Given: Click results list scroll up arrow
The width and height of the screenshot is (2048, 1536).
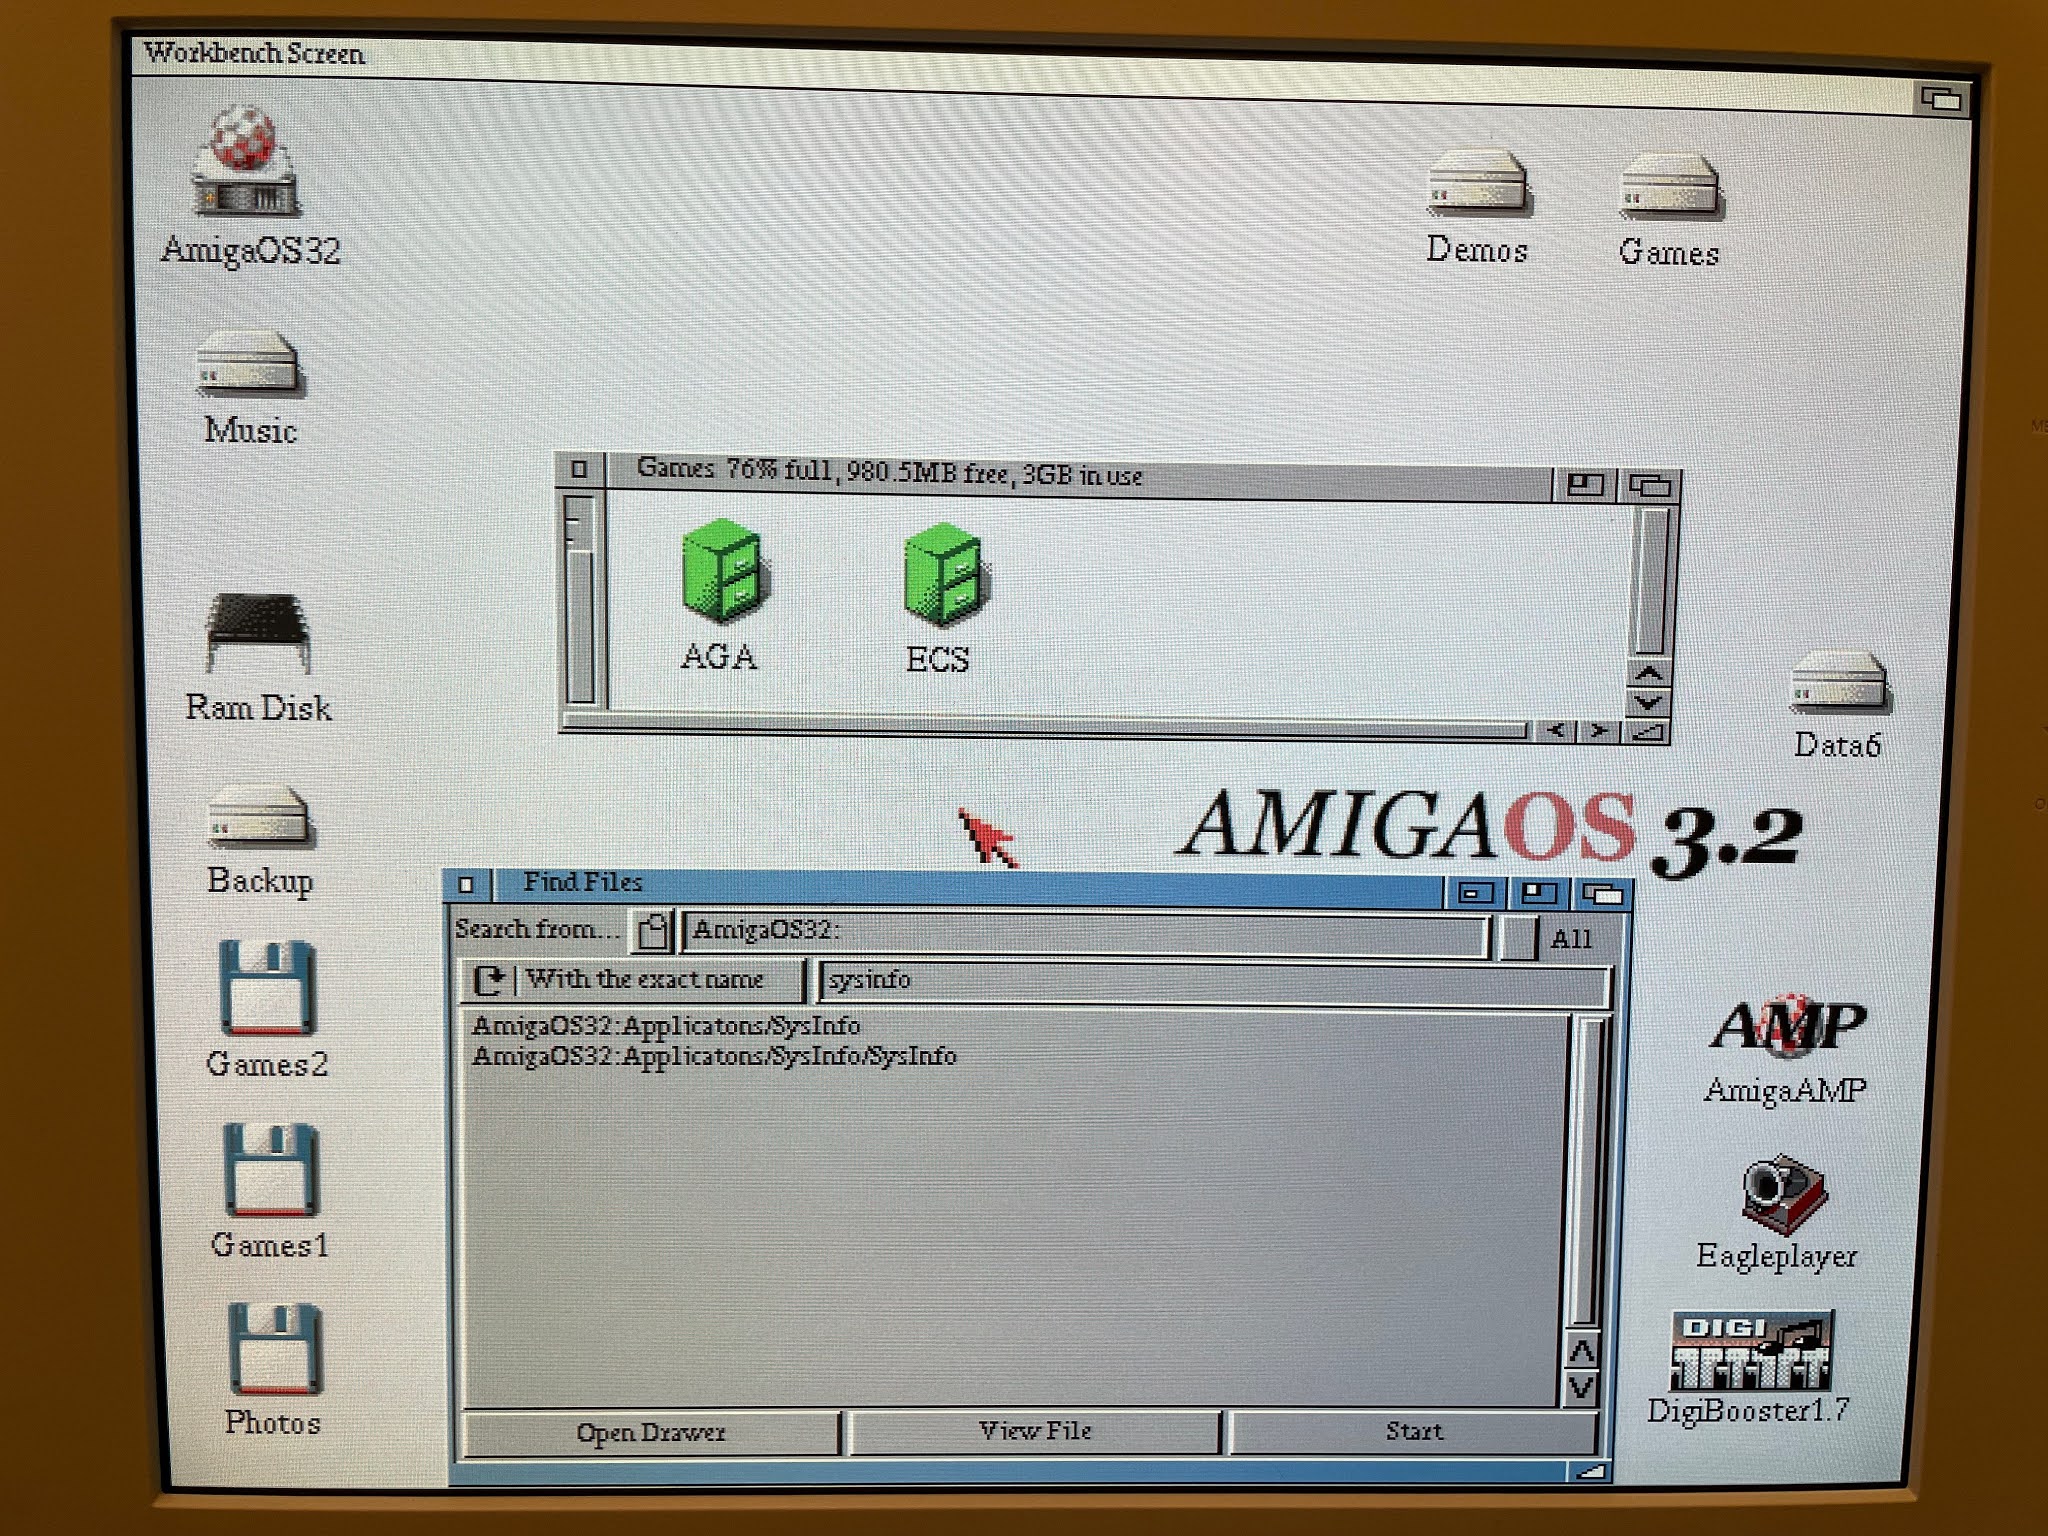Looking at the screenshot, I should [1582, 1353].
